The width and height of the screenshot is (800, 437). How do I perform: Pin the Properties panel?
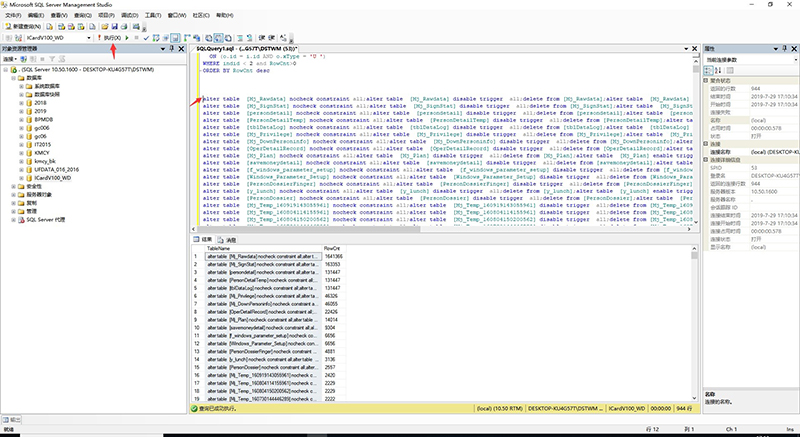coord(785,49)
